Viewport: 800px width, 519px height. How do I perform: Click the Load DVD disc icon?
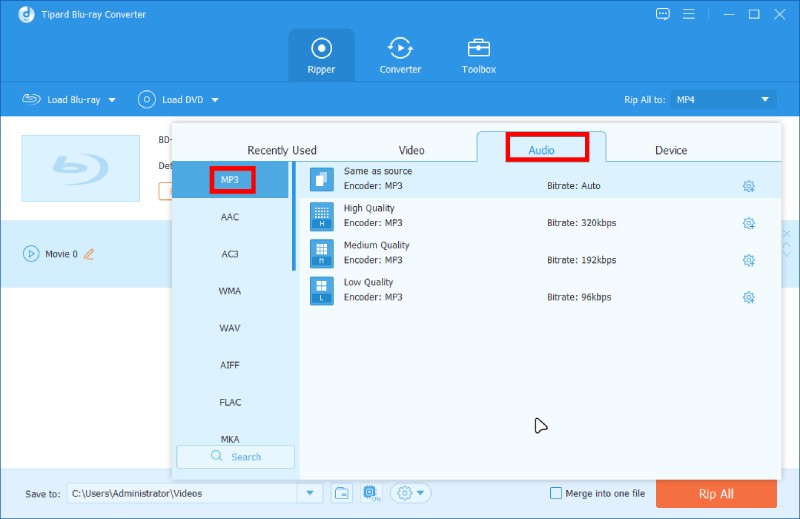[146, 100]
